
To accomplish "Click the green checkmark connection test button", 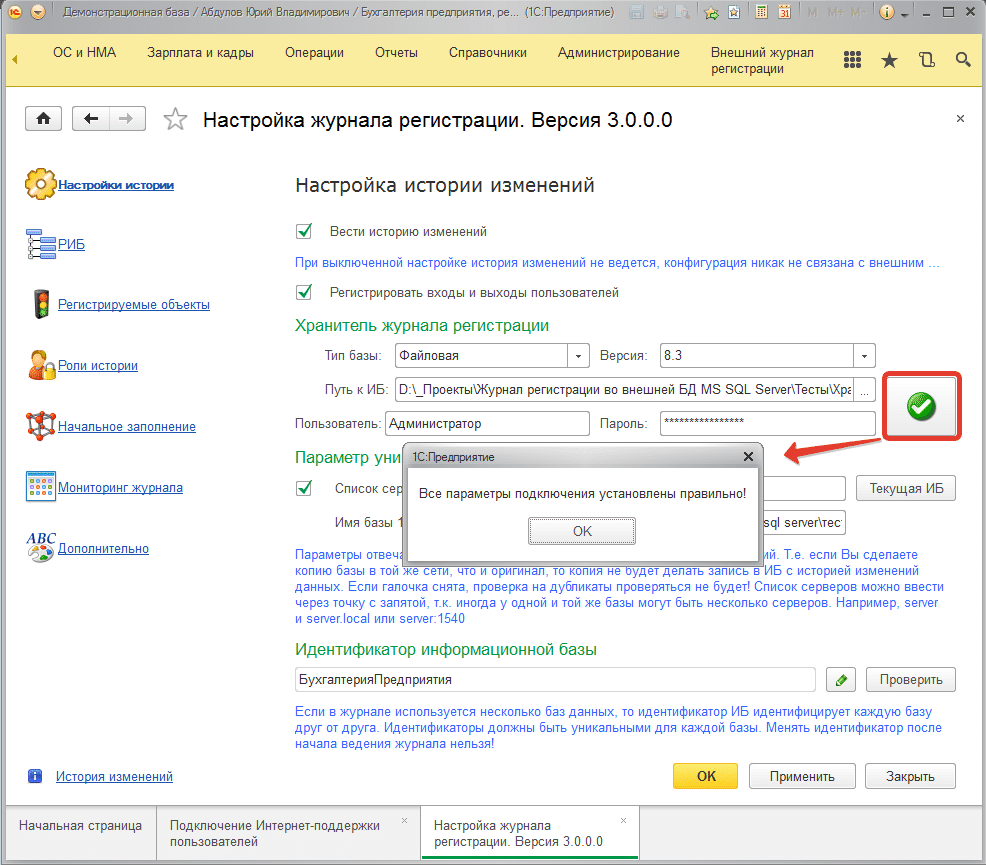I will [x=921, y=406].
